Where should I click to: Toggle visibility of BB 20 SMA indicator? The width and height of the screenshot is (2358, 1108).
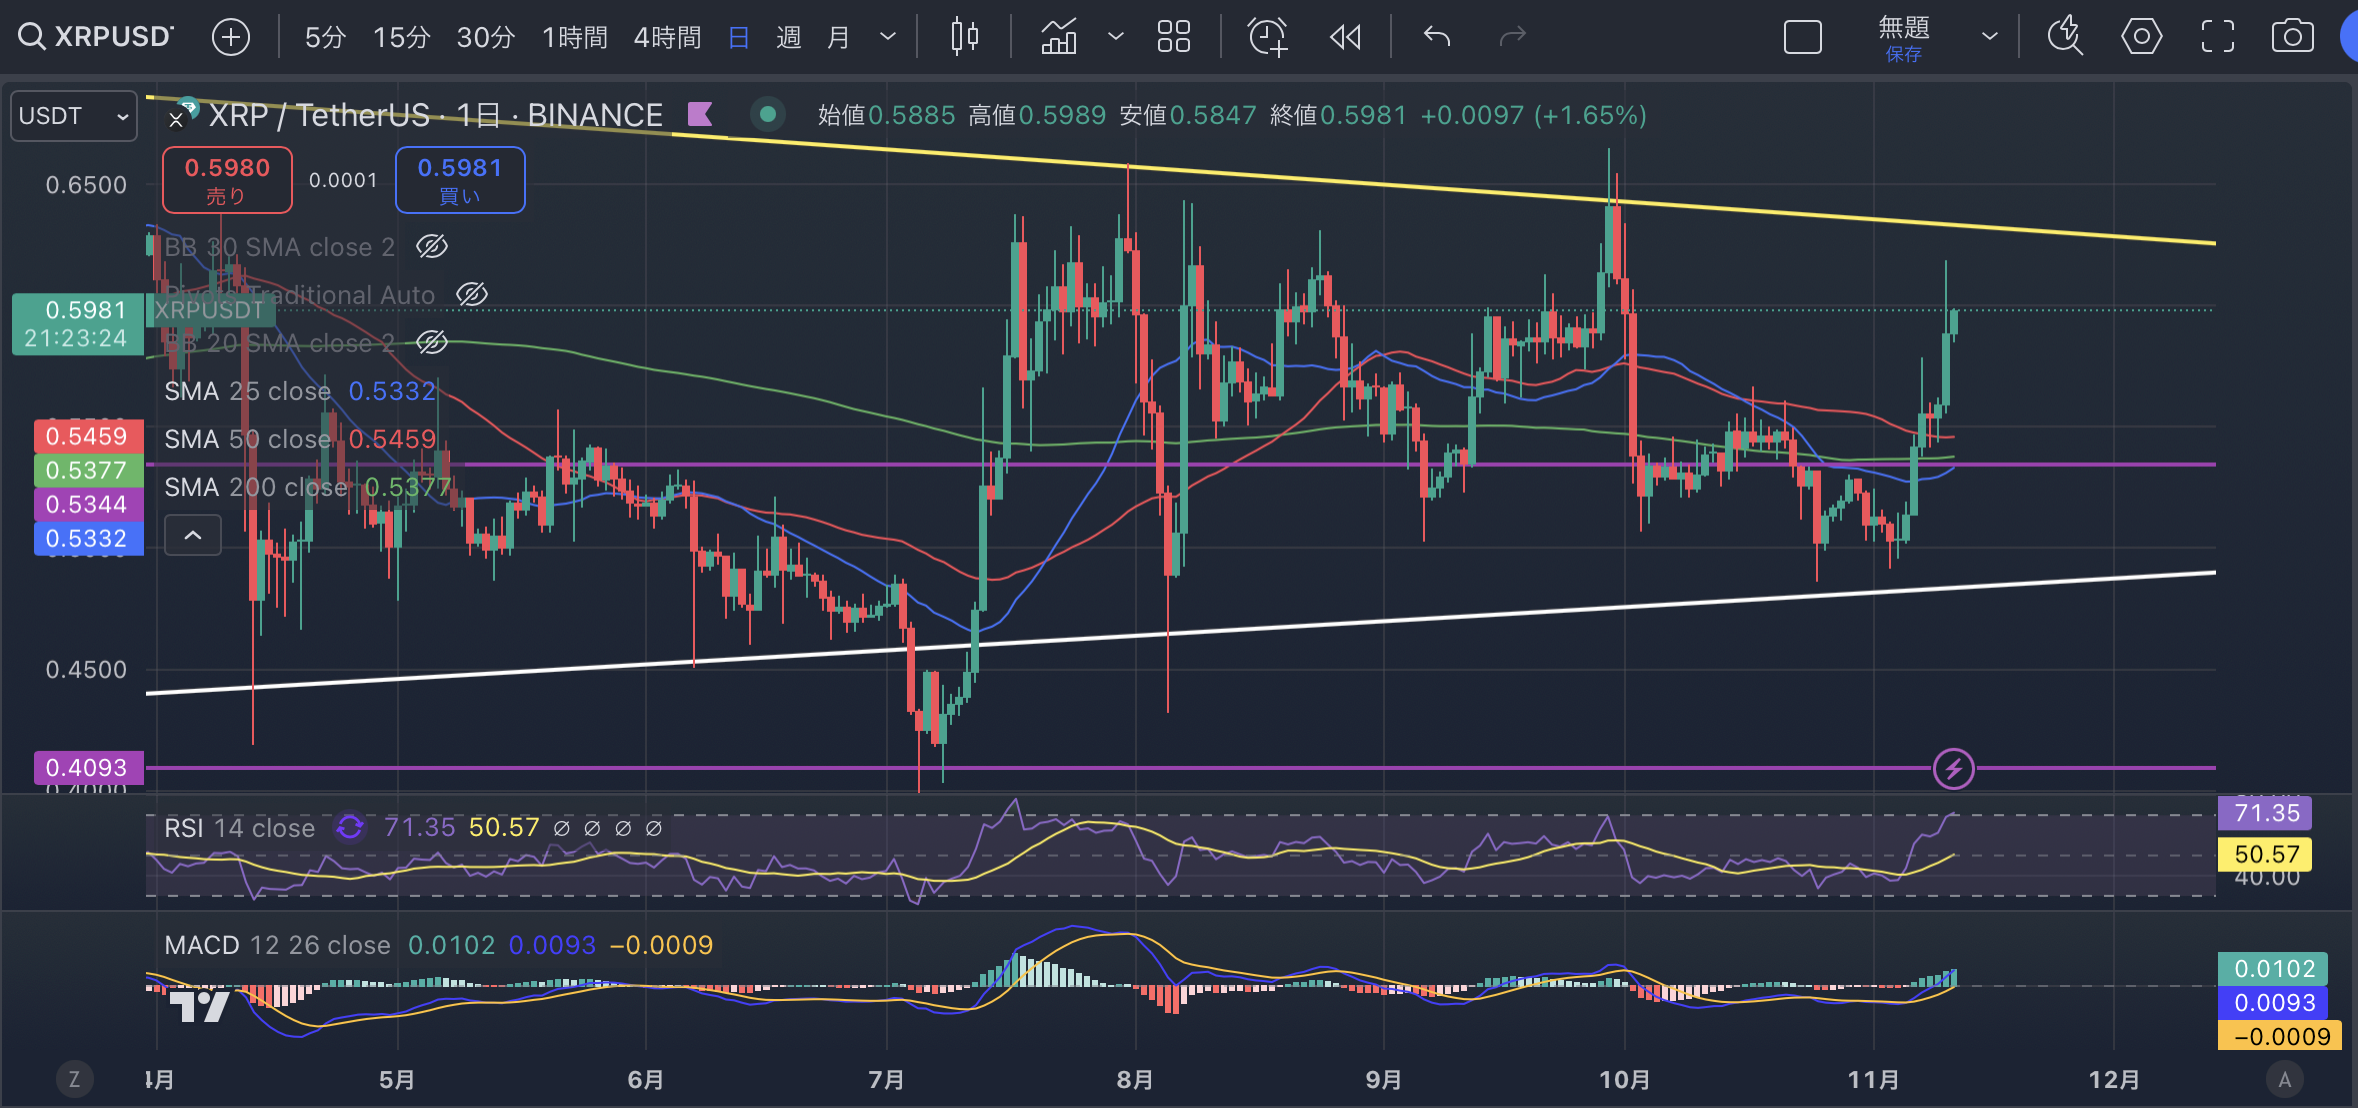click(x=432, y=342)
